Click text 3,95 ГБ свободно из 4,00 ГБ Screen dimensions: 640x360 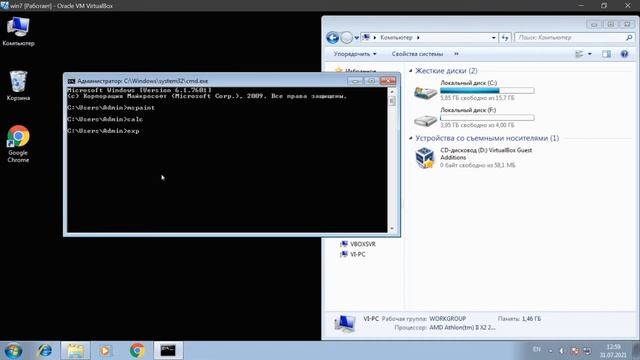(477, 125)
